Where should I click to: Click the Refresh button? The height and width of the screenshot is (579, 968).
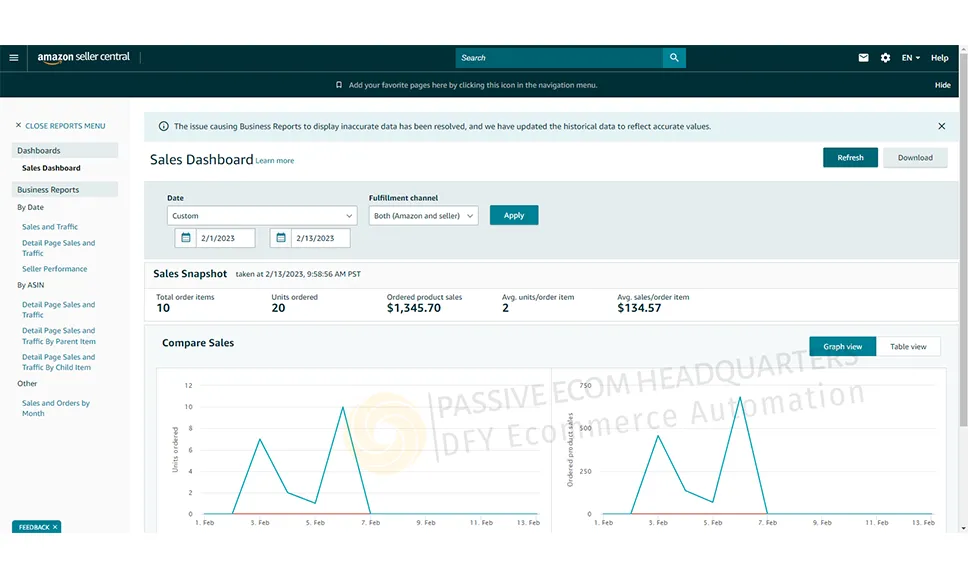(850, 158)
